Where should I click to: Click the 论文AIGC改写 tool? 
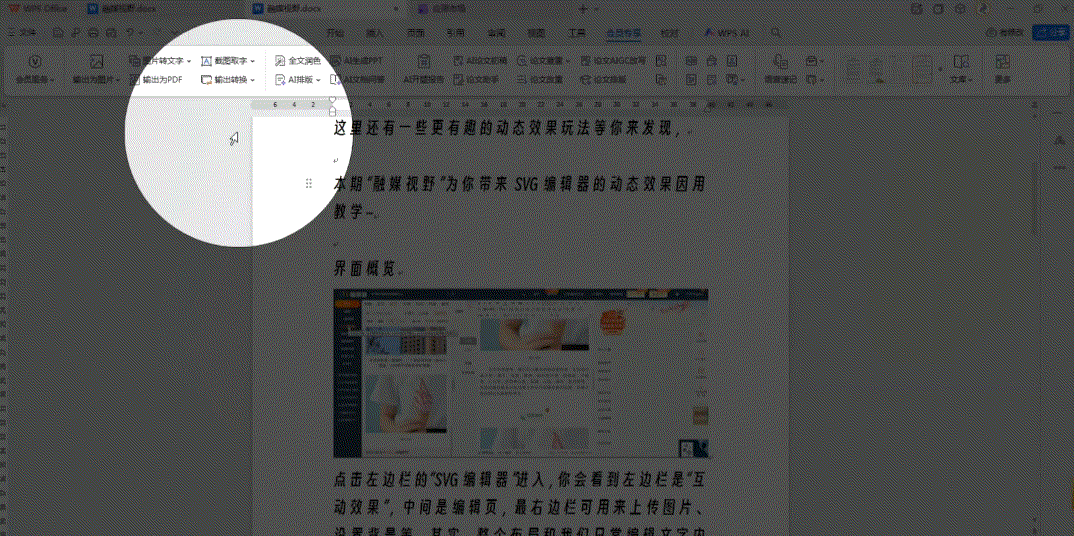coord(612,61)
